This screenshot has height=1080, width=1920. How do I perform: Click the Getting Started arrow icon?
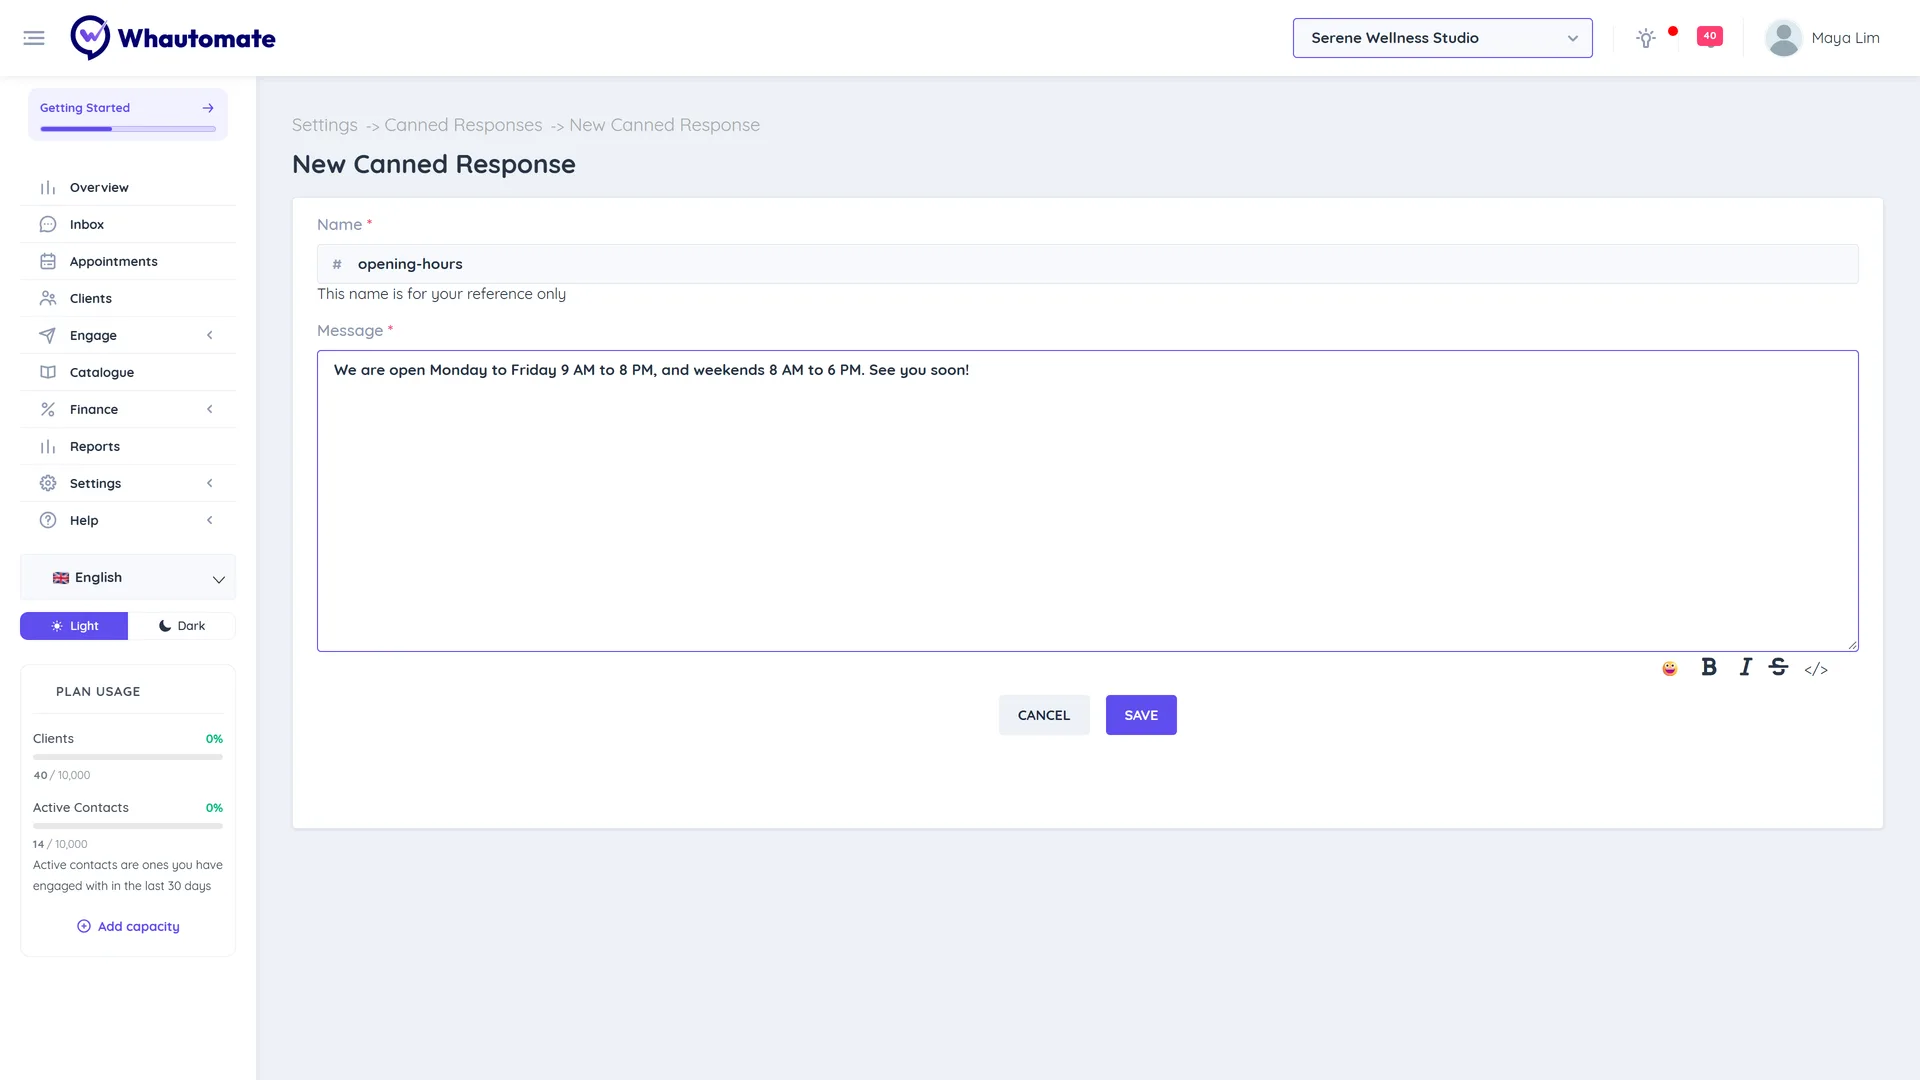coord(208,108)
